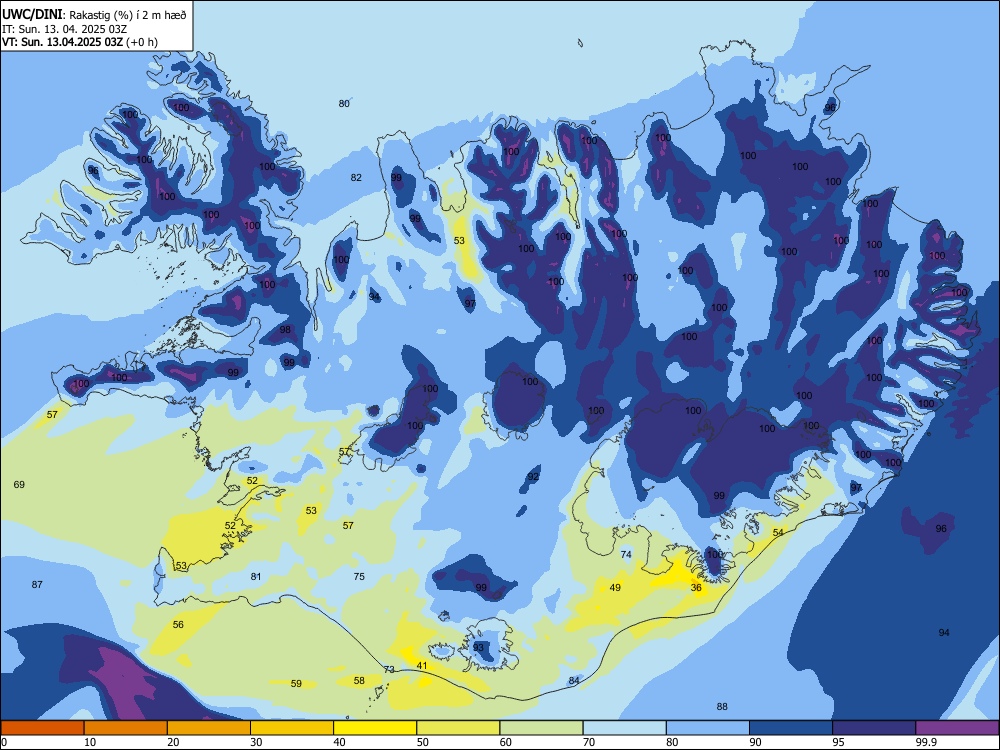1000x750 pixels.
Task: Click the offshore value '69' on the west
Action: [19, 485]
